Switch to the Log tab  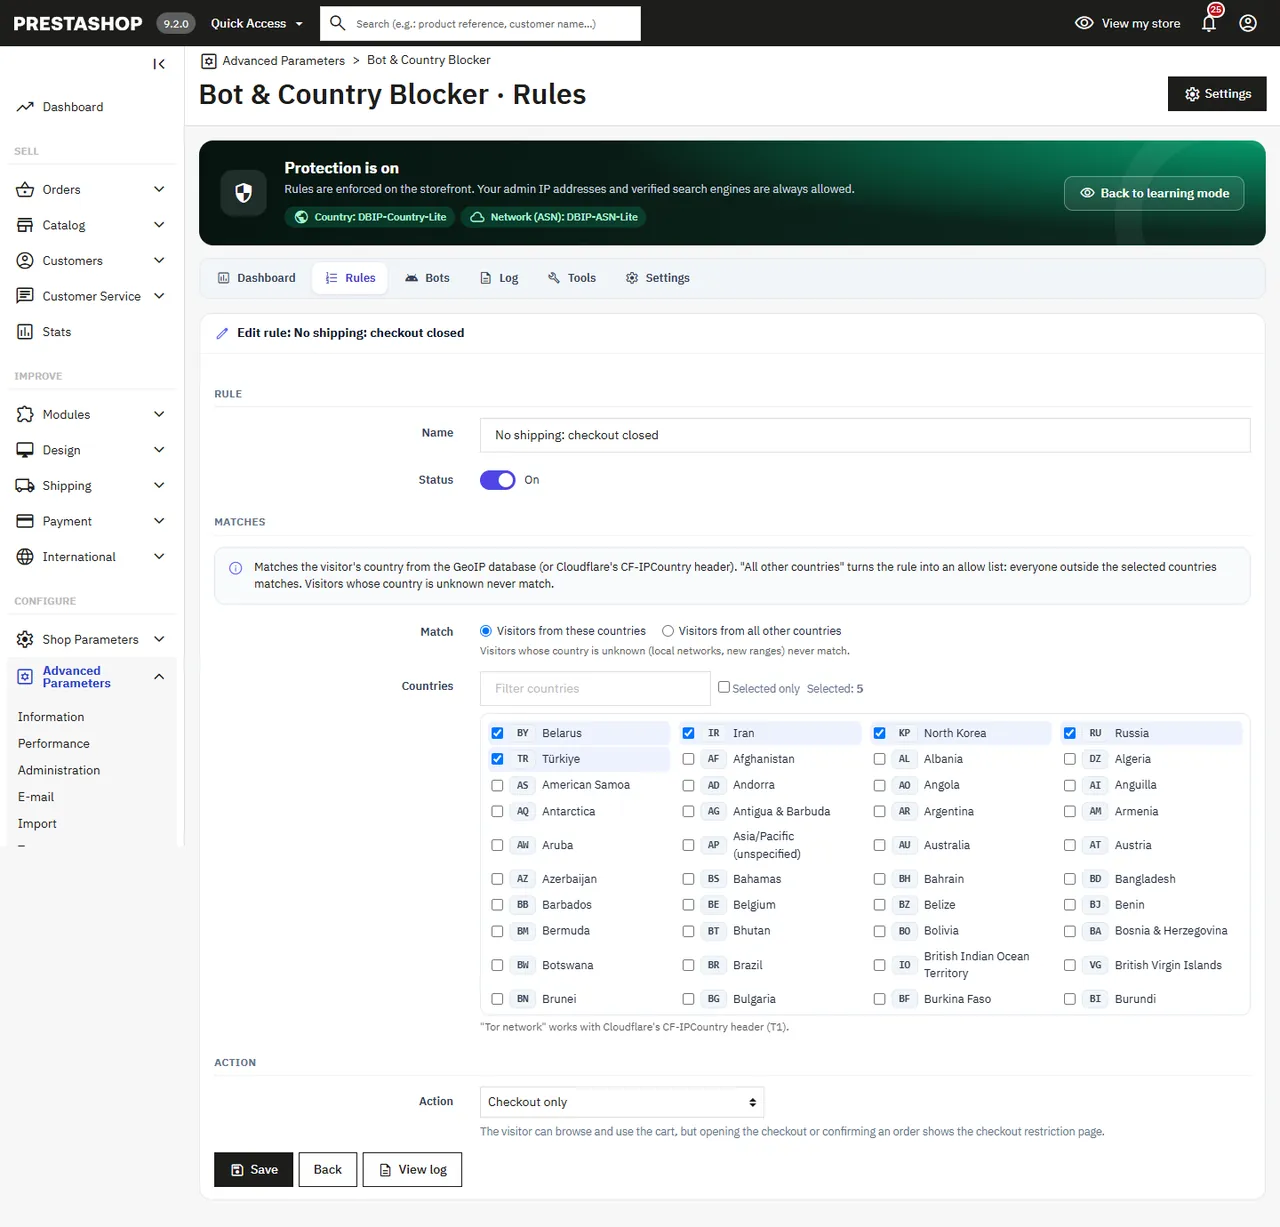point(499,278)
